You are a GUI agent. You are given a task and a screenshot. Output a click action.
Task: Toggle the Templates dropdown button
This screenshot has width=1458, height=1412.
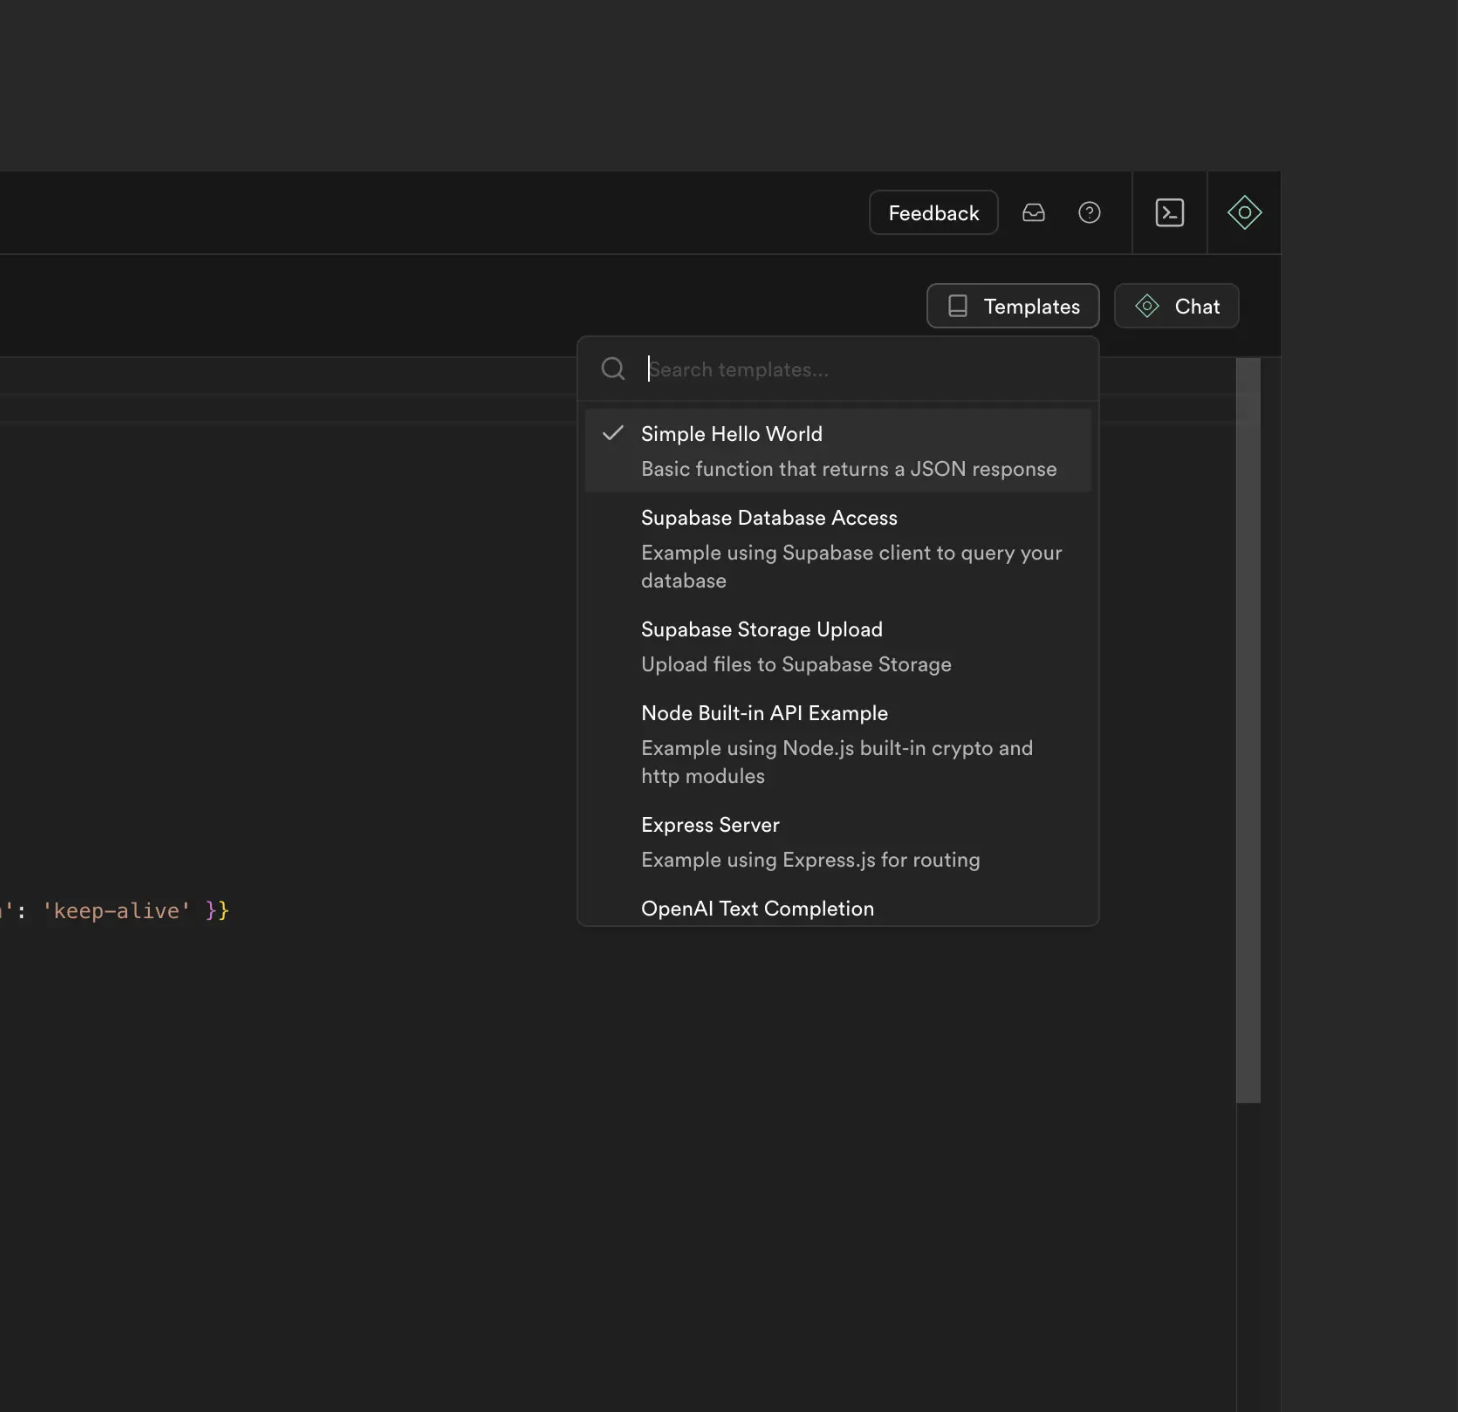1013,306
